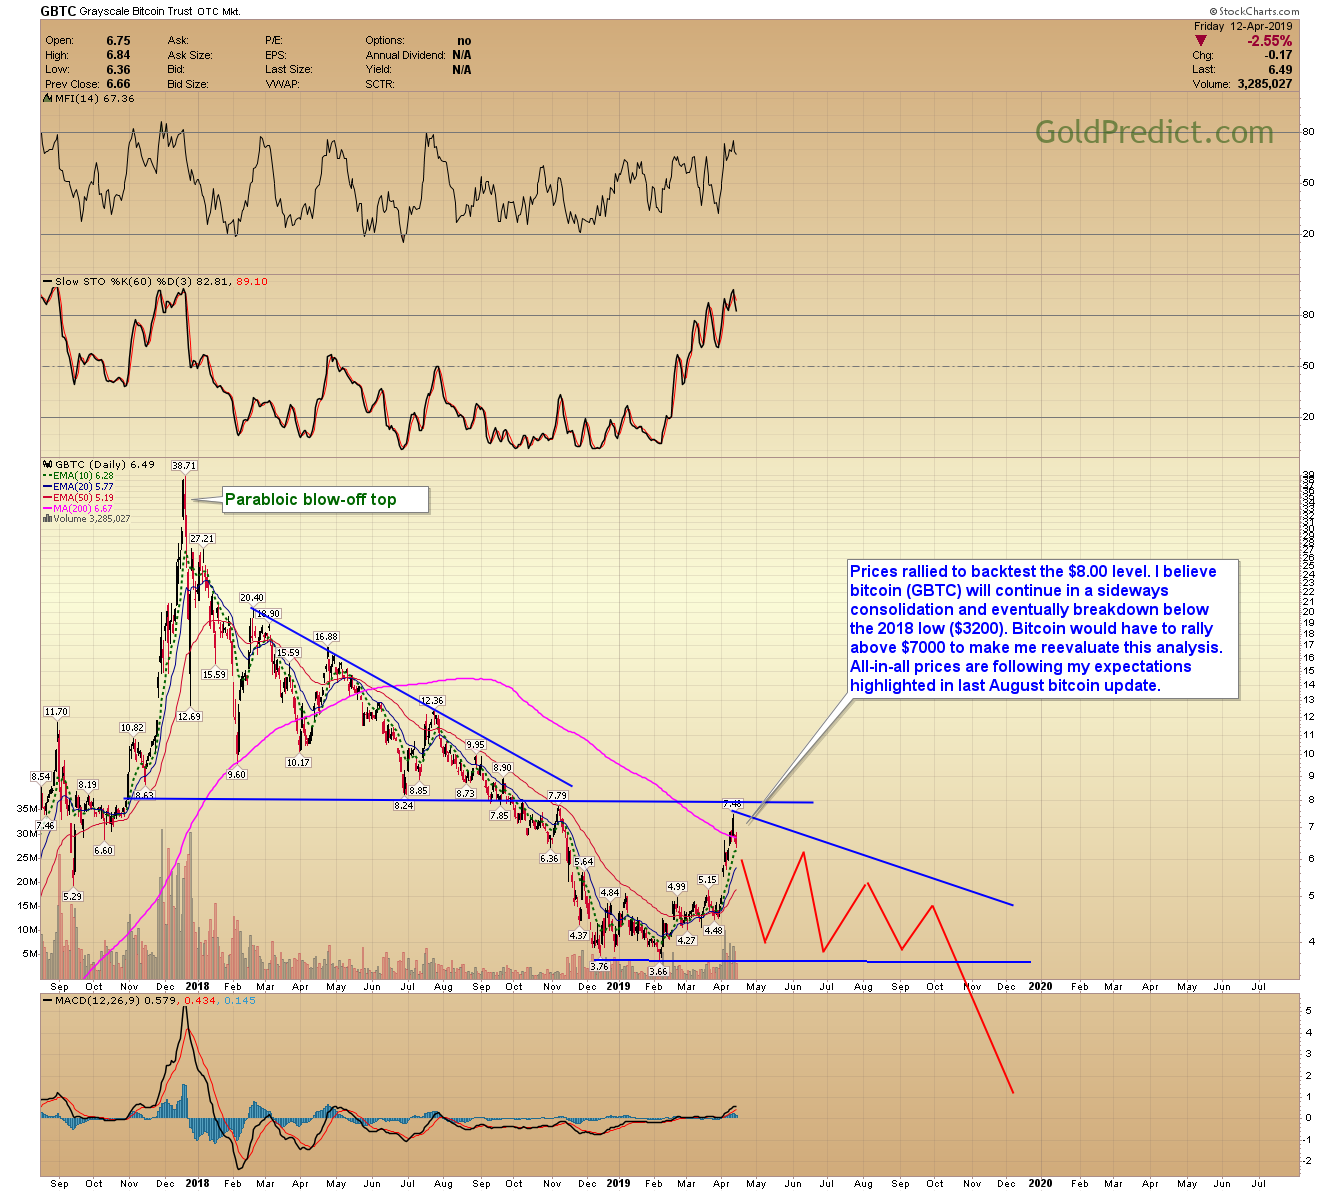Viewport: 1340px width, 1192px height.
Task: Click the blue 'Prices rallied to backtest' note
Action: 1042,629
